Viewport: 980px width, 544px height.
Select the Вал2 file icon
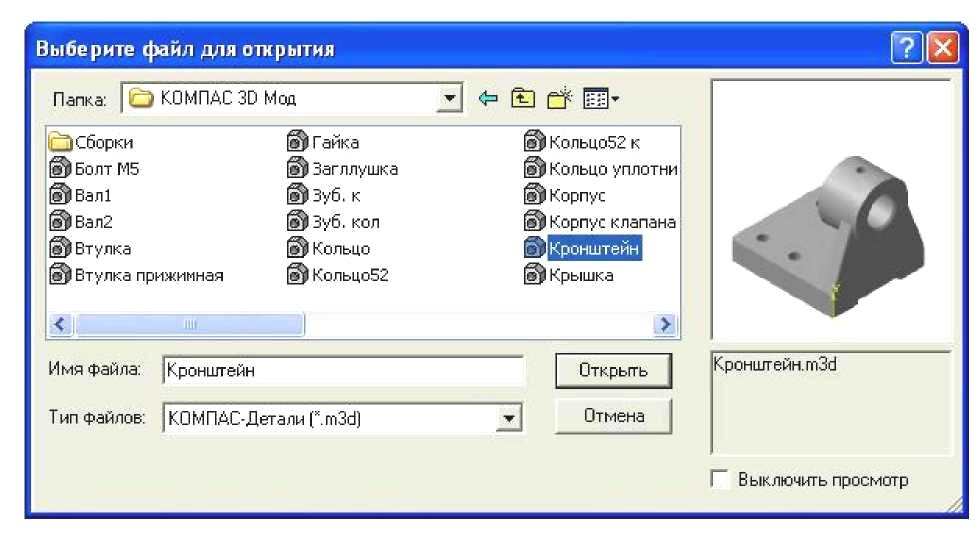(x=61, y=222)
